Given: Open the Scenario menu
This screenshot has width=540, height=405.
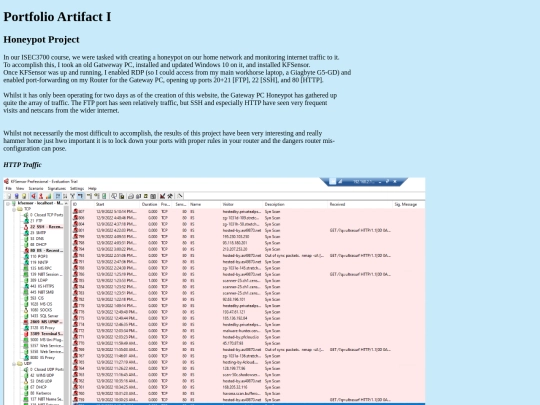Looking at the screenshot, I should (36, 188).
